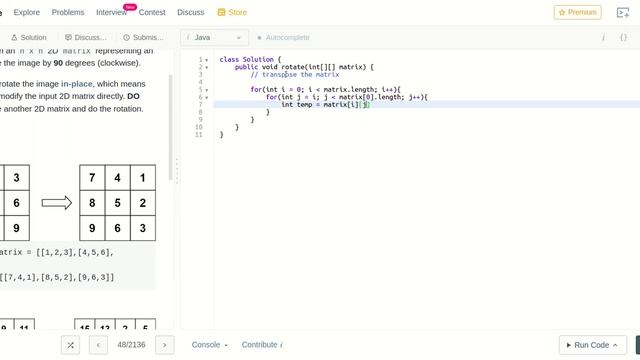Click the 'in-place' link in description
This screenshot has height=360, width=640.
coord(77,84)
